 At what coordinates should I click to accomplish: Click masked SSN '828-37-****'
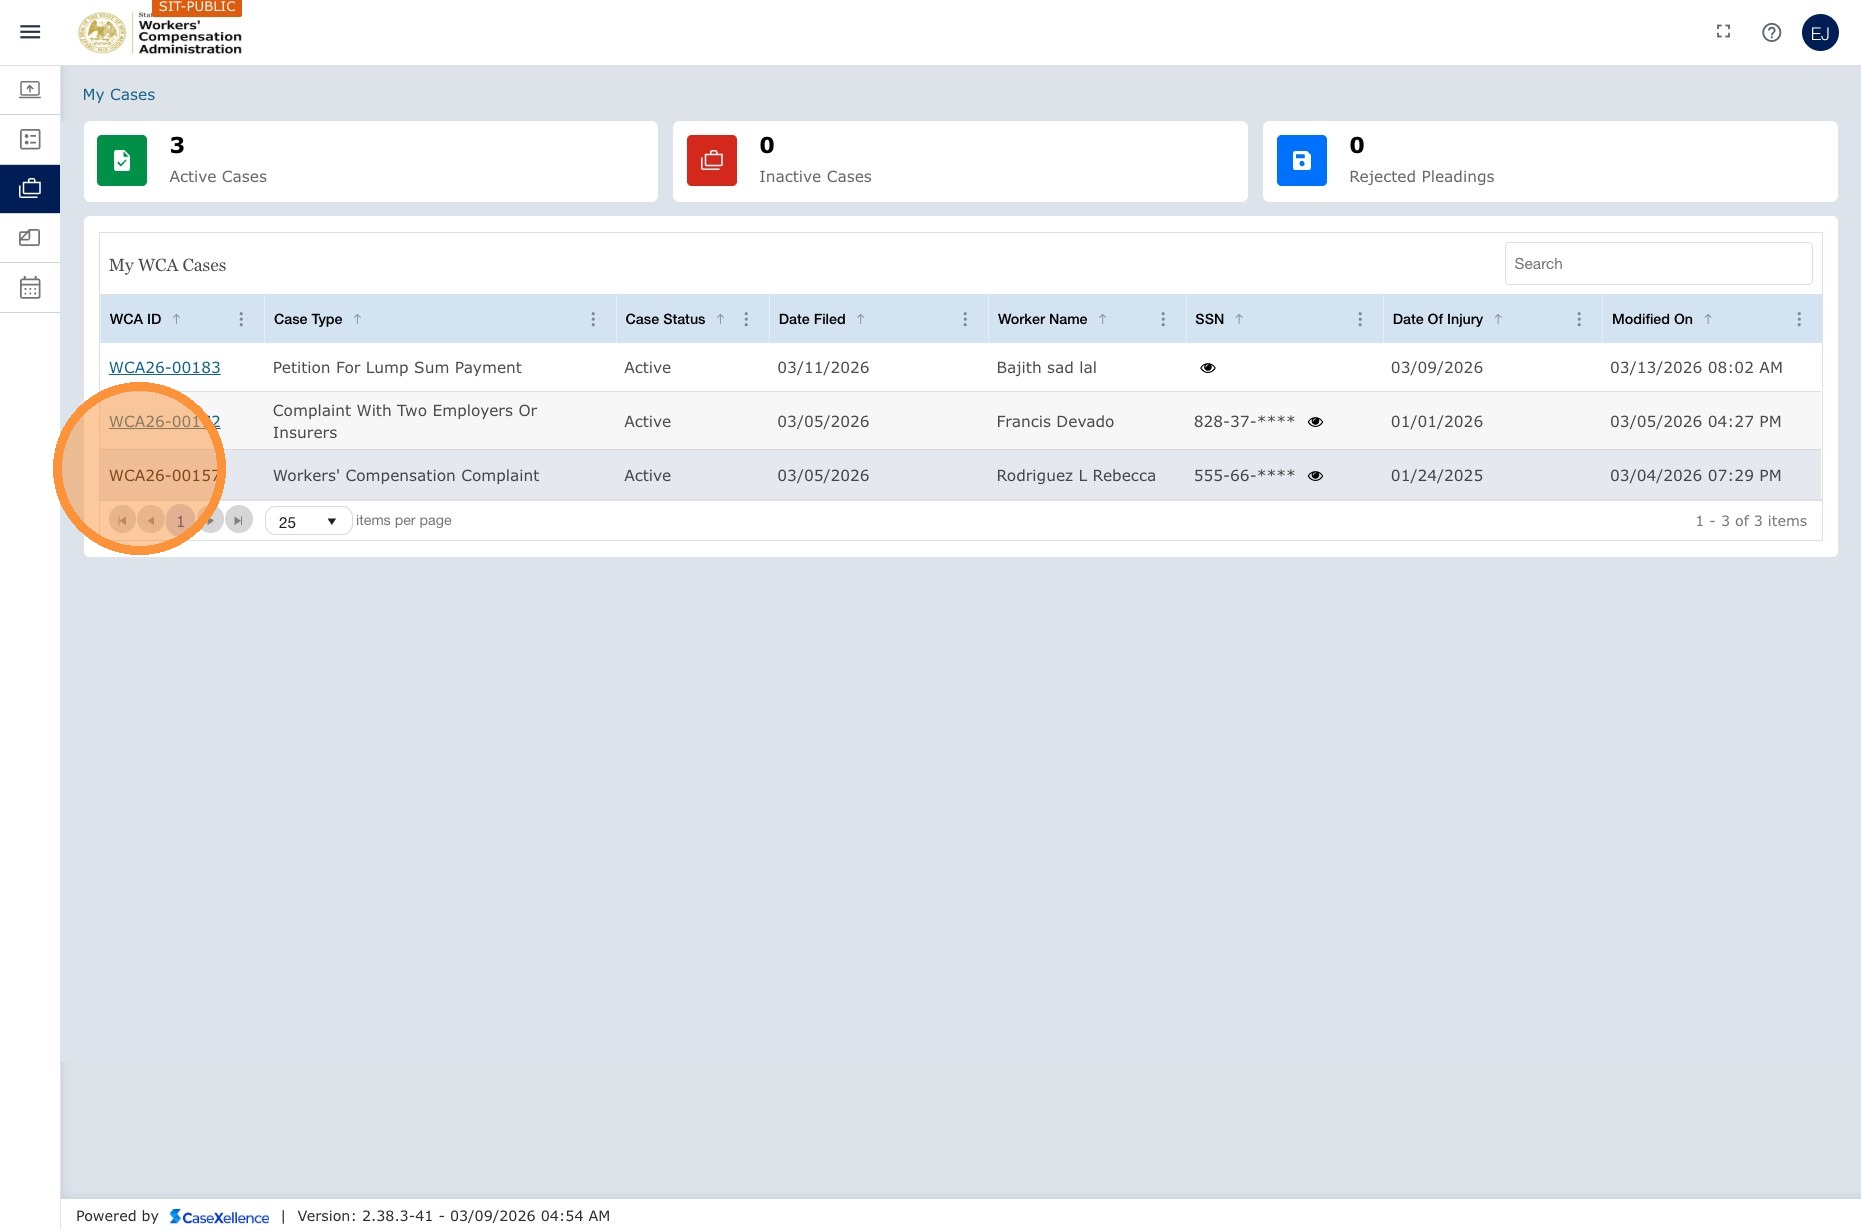click(1244, 422)
